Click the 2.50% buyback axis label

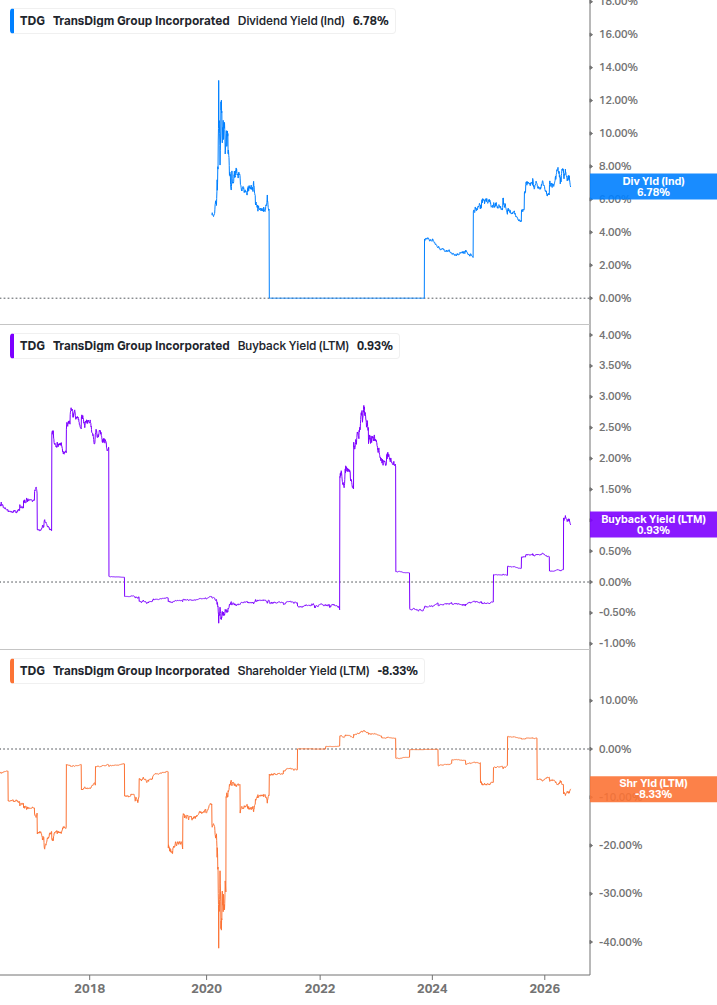point(615,428)
